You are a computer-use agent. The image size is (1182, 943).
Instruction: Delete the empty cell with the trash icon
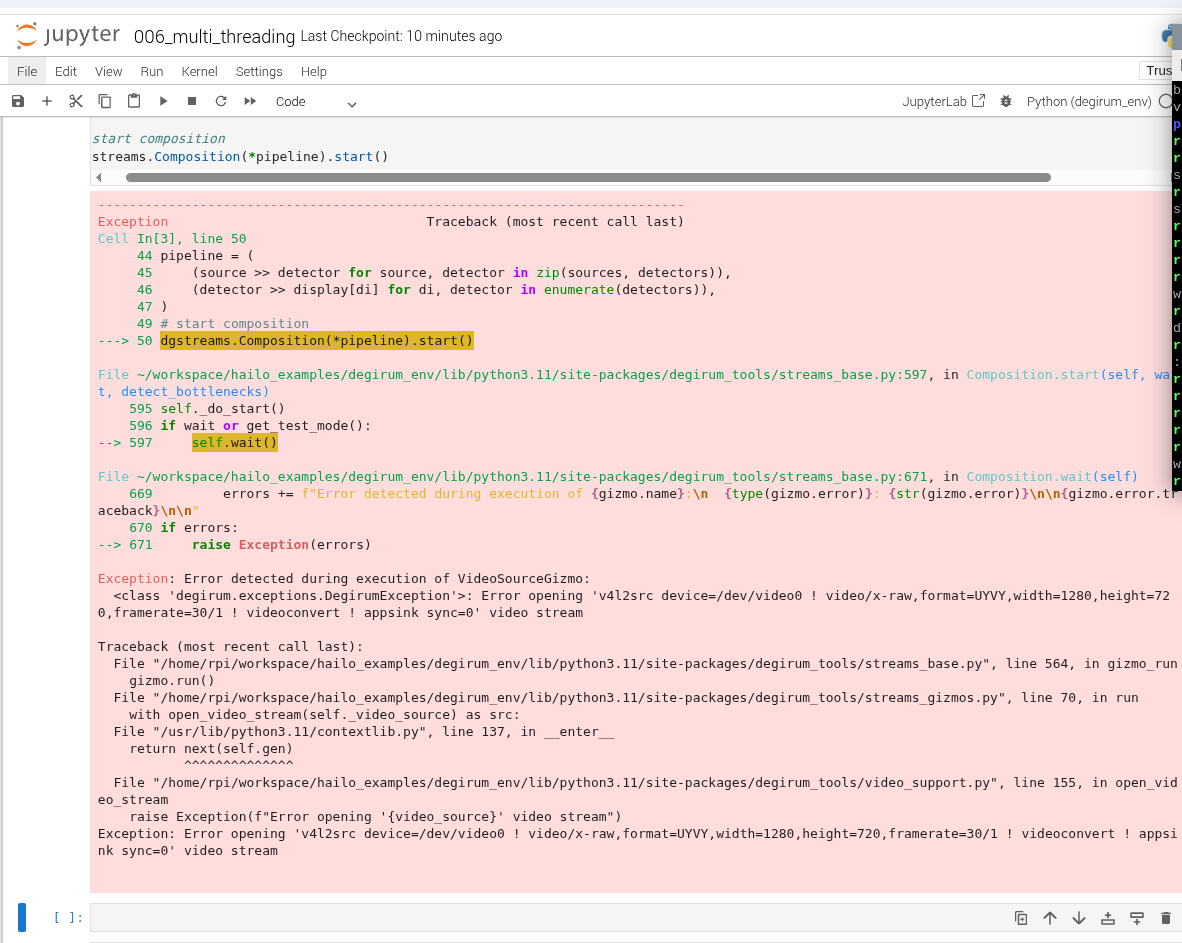[x=1165, y=918]
